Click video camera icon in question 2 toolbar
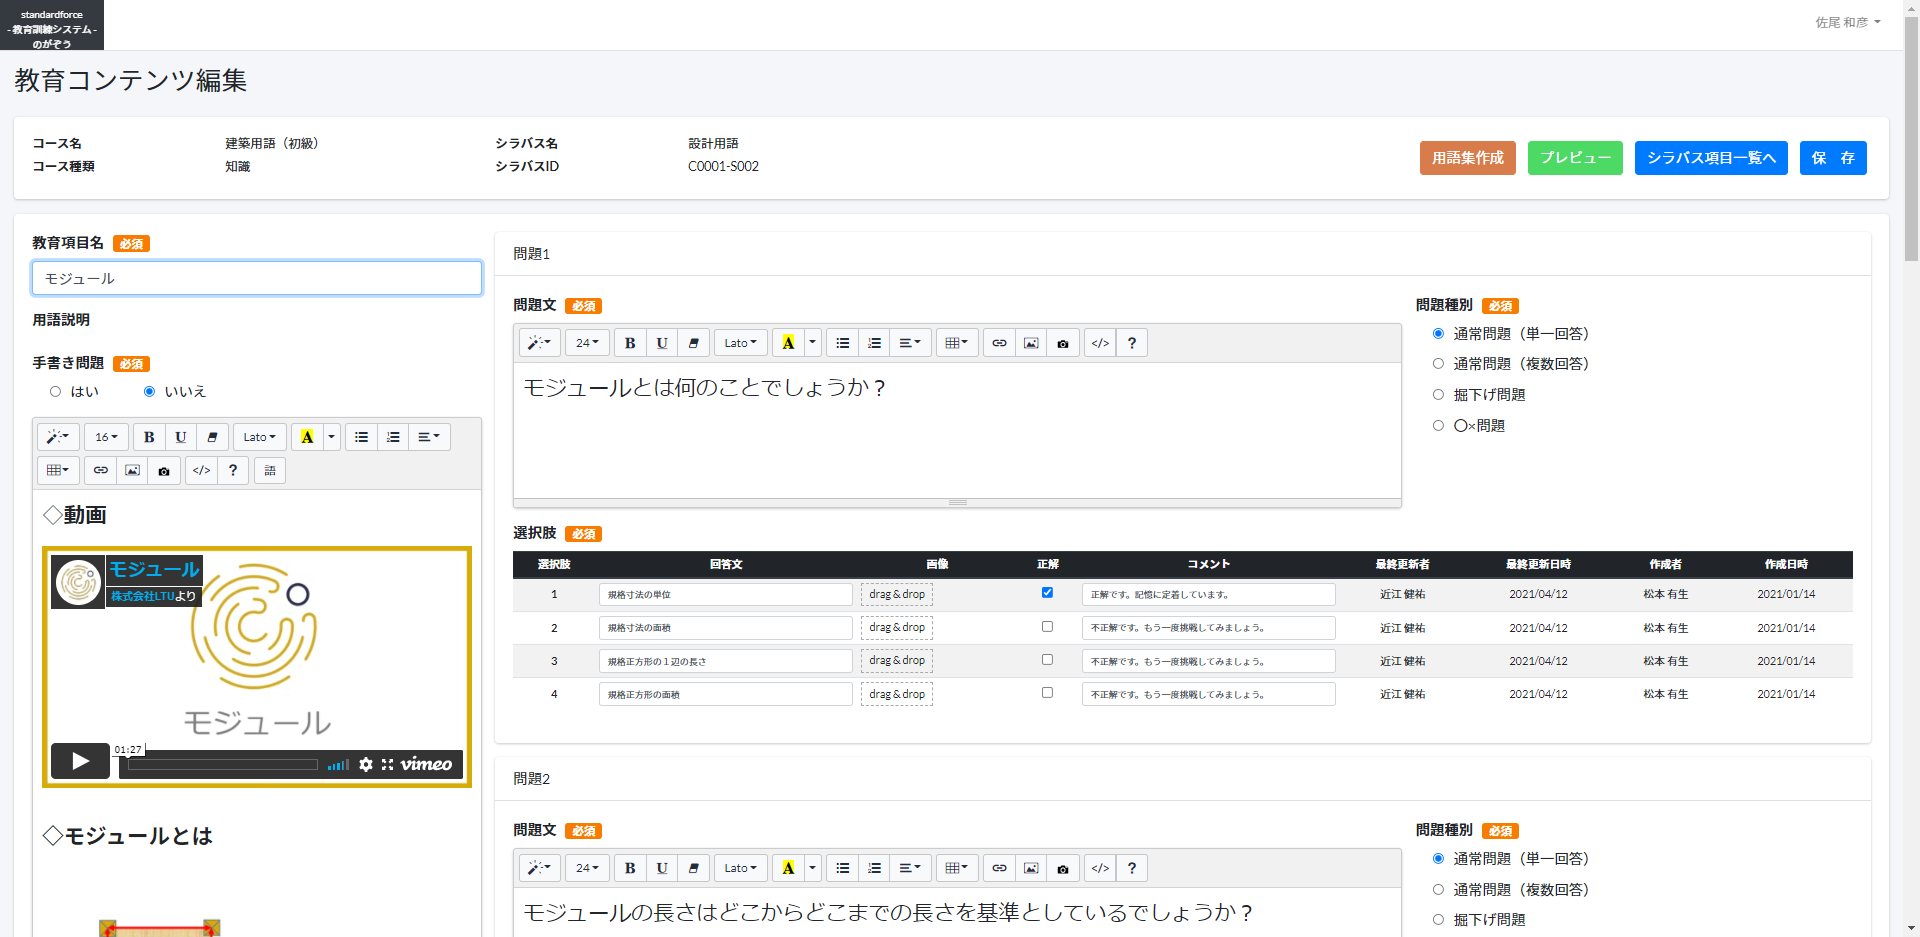This screenshot has height=937, width=1920. (x=1063, y=868)
